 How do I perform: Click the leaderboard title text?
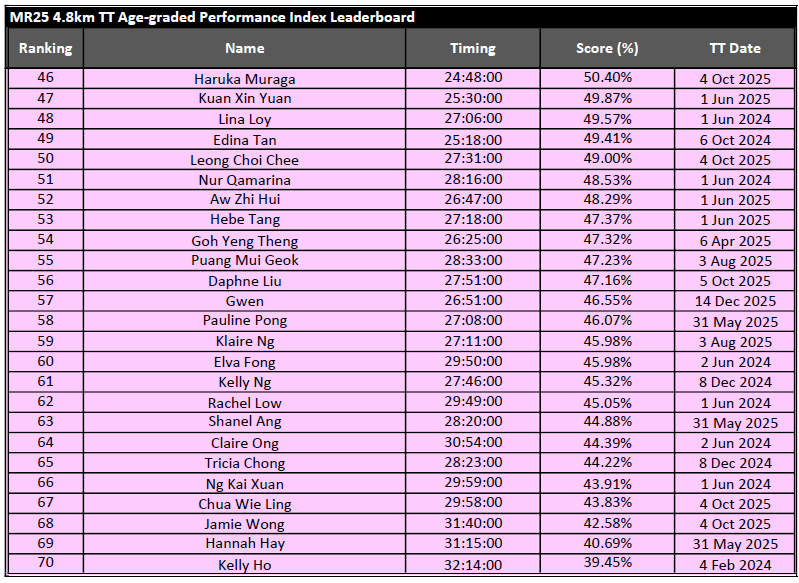point(211,17)
